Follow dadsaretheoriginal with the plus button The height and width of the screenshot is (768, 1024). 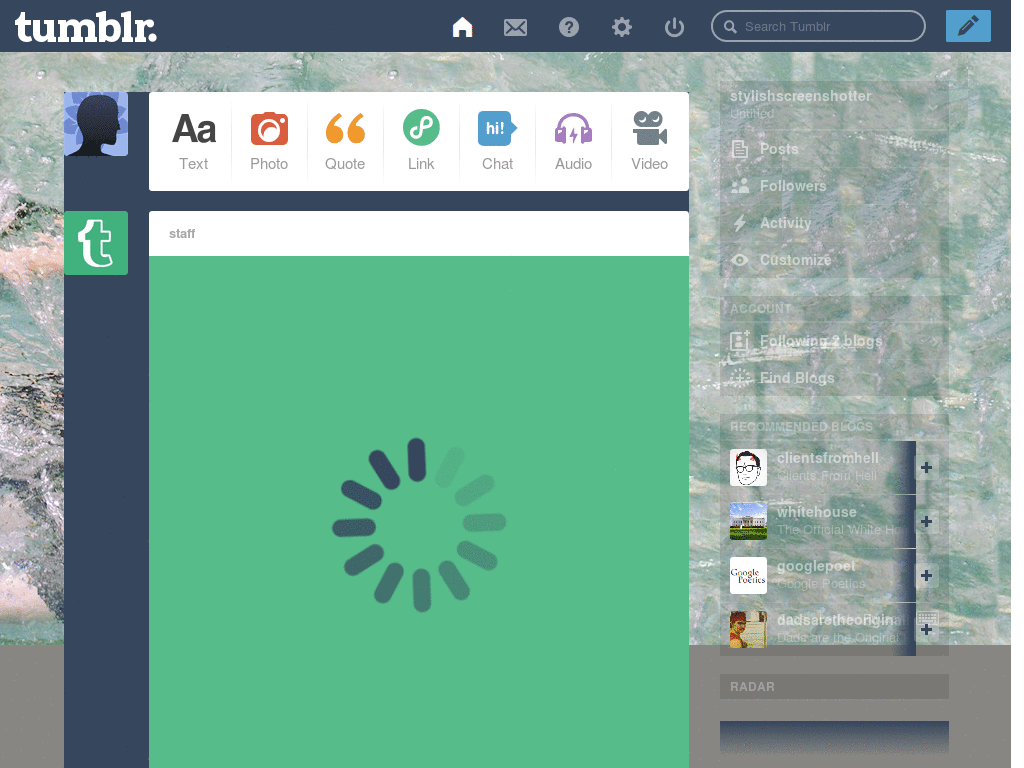pos(926,630)
